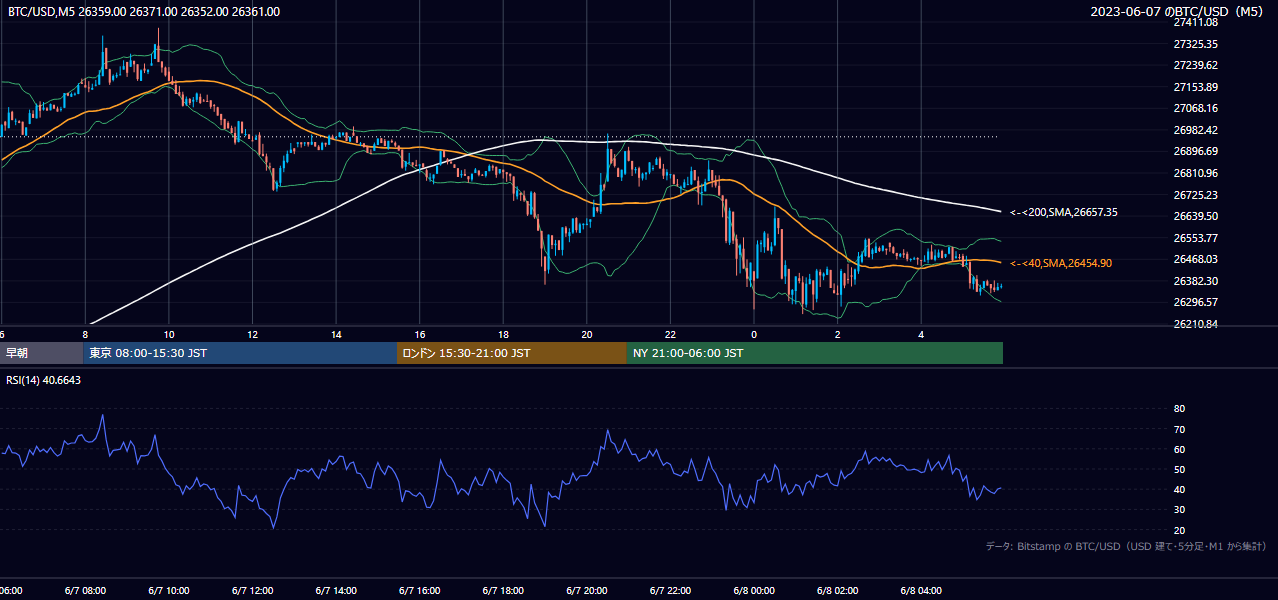Click price axis value 26382.30

pyautogui.click(x=1195, y=281)
